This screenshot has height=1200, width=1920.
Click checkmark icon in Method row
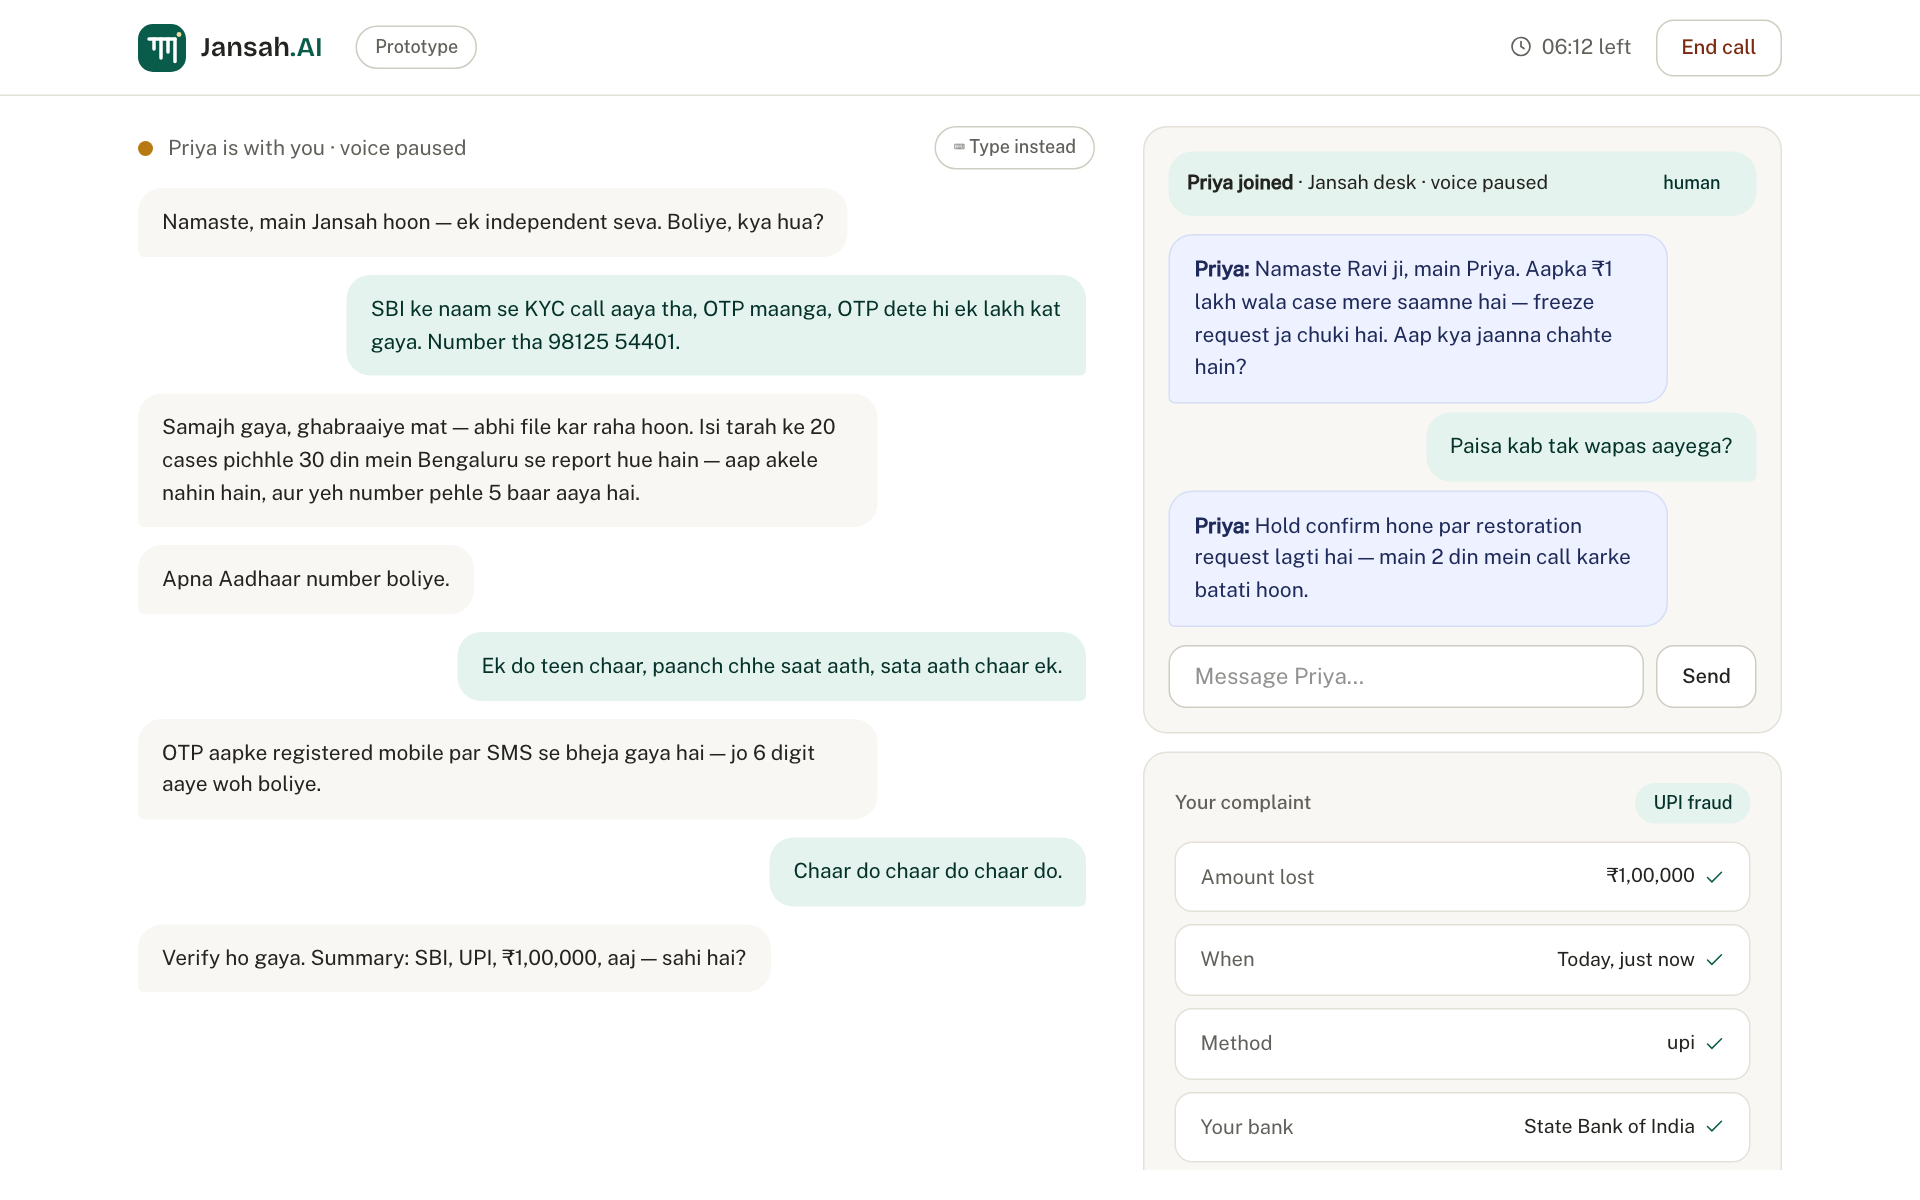click(1715, 1044)
